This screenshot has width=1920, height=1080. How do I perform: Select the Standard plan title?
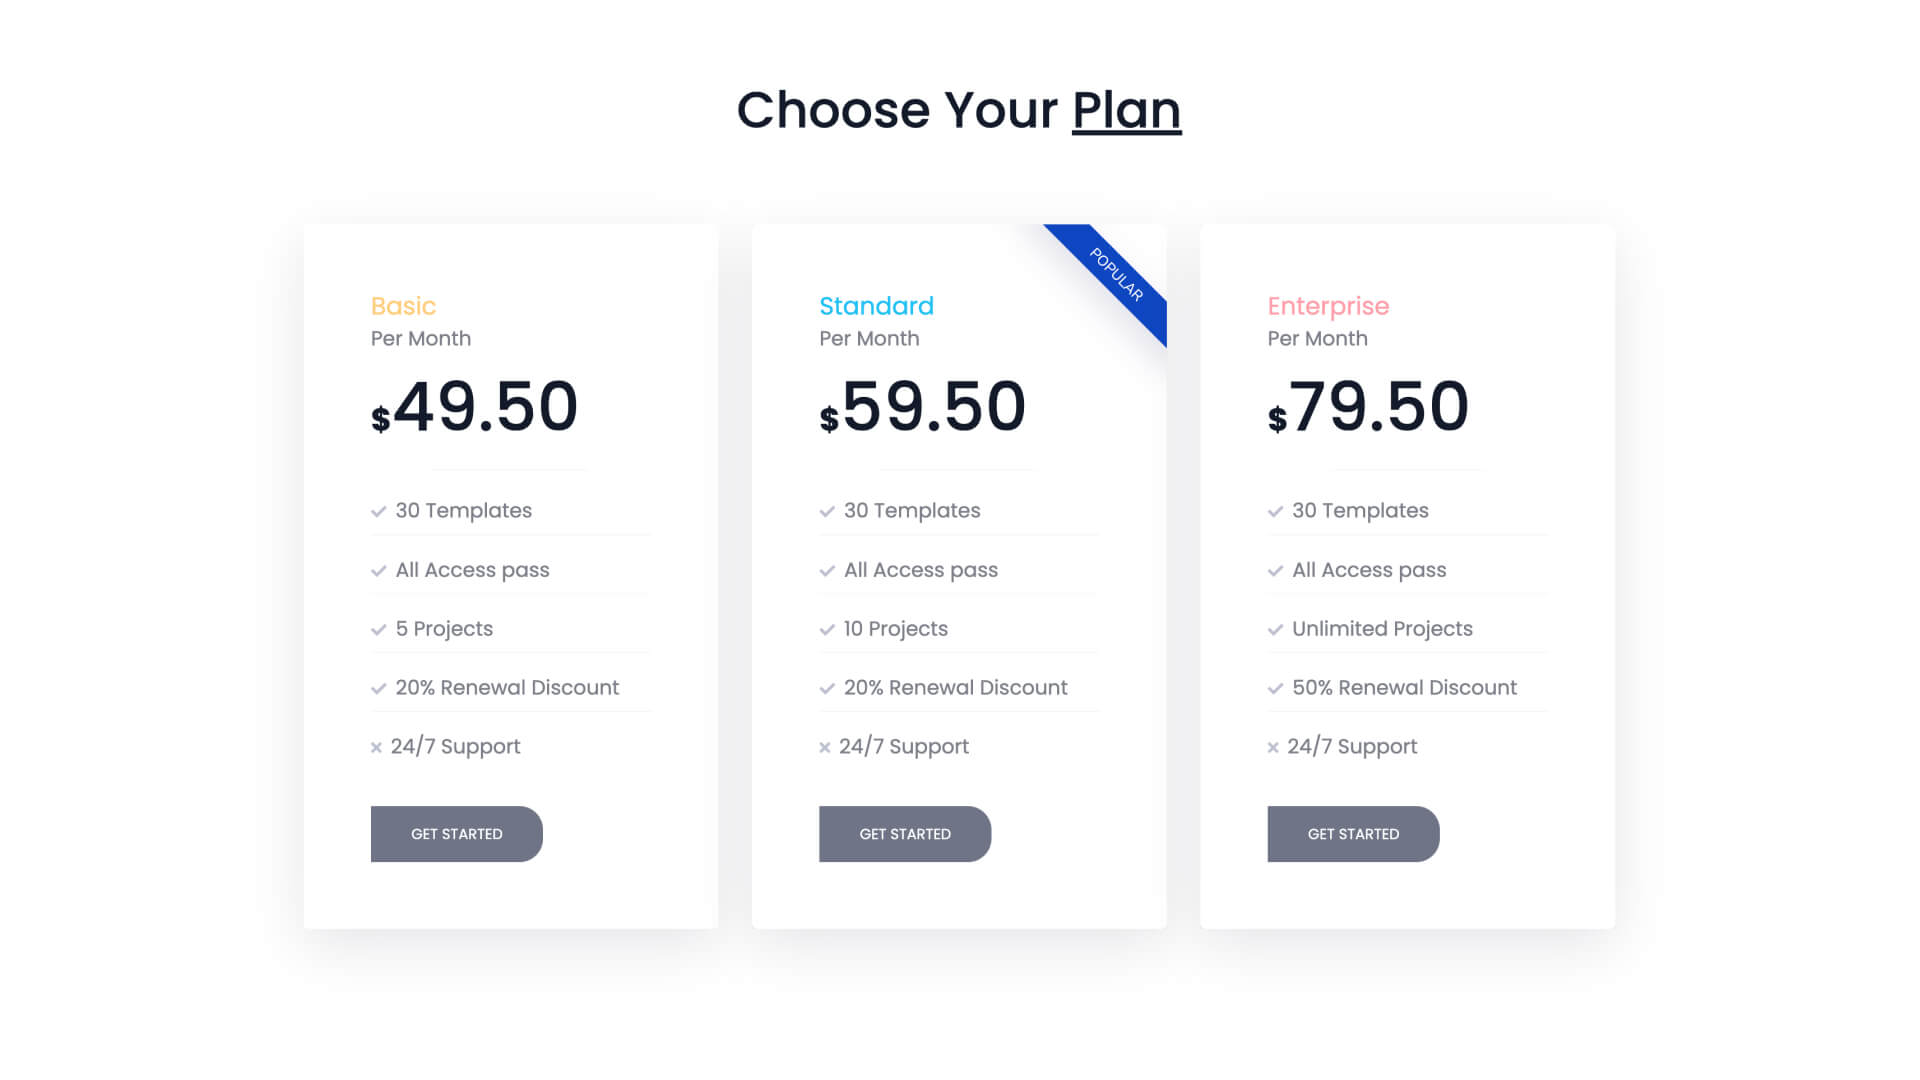876,306
